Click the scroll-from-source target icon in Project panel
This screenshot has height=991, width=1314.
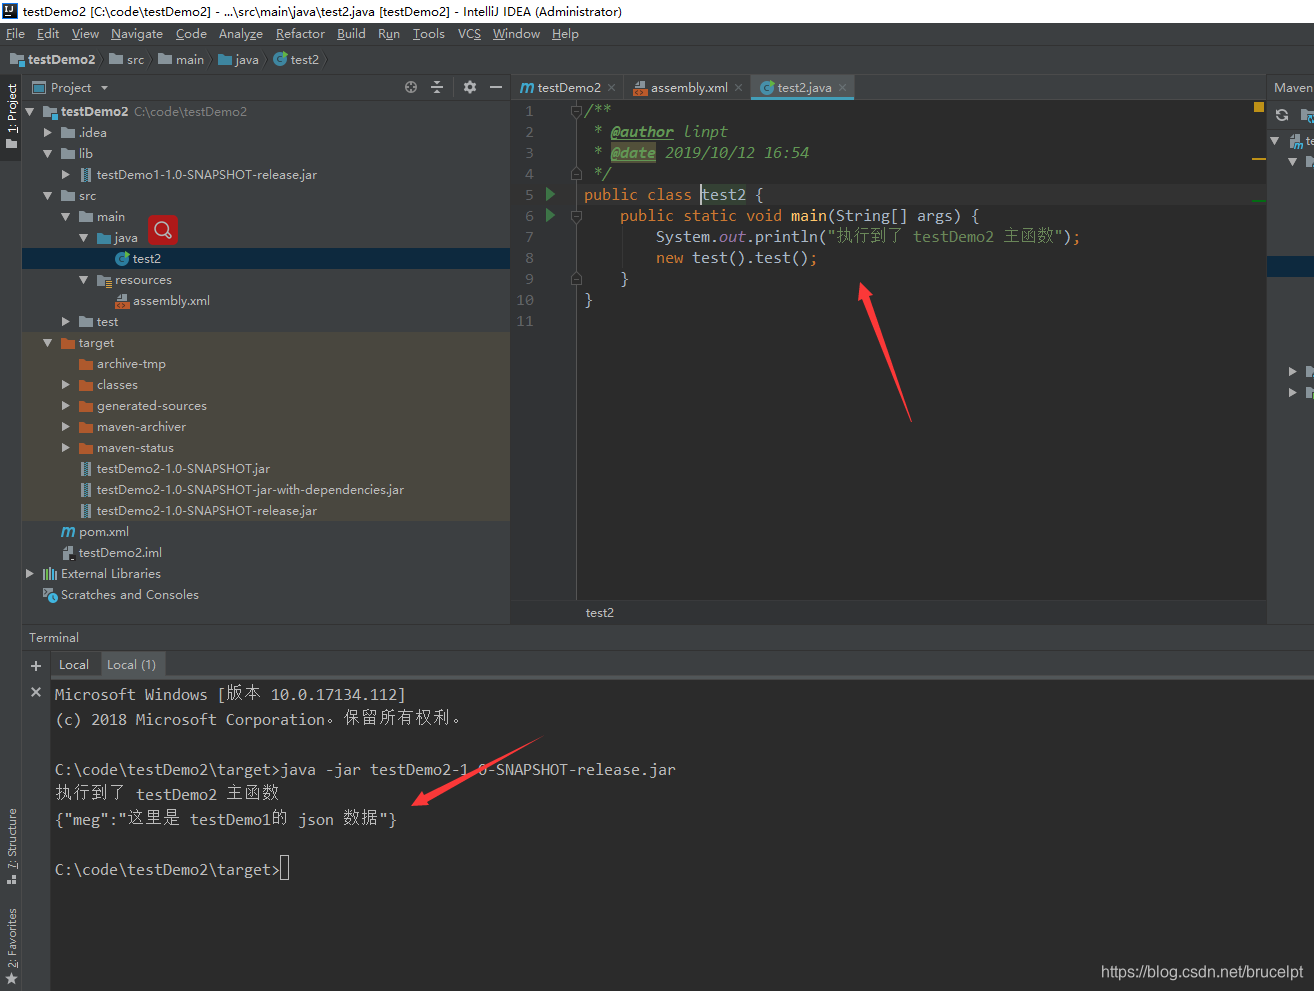tap(411, 88)
